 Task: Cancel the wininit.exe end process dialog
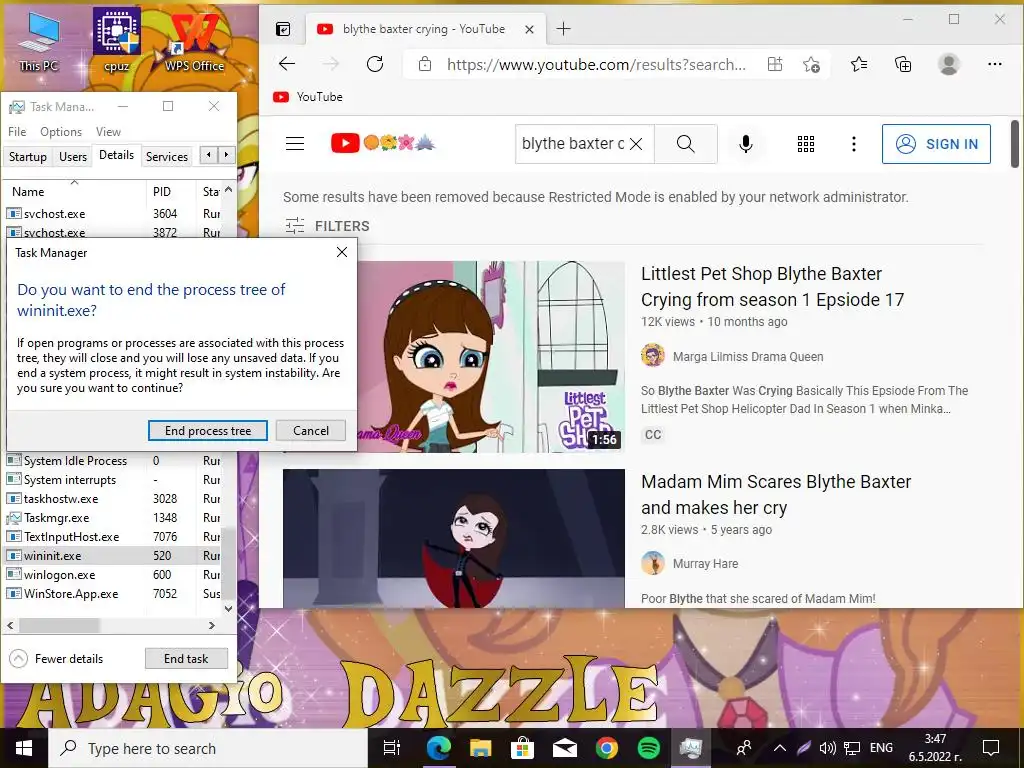point(310,430)
